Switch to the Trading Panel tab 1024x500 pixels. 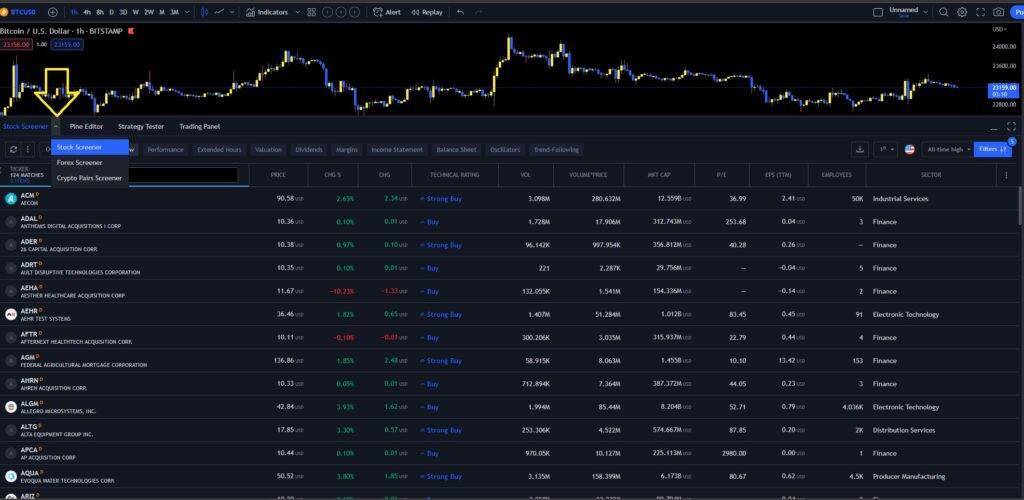[x=200, y=127]
